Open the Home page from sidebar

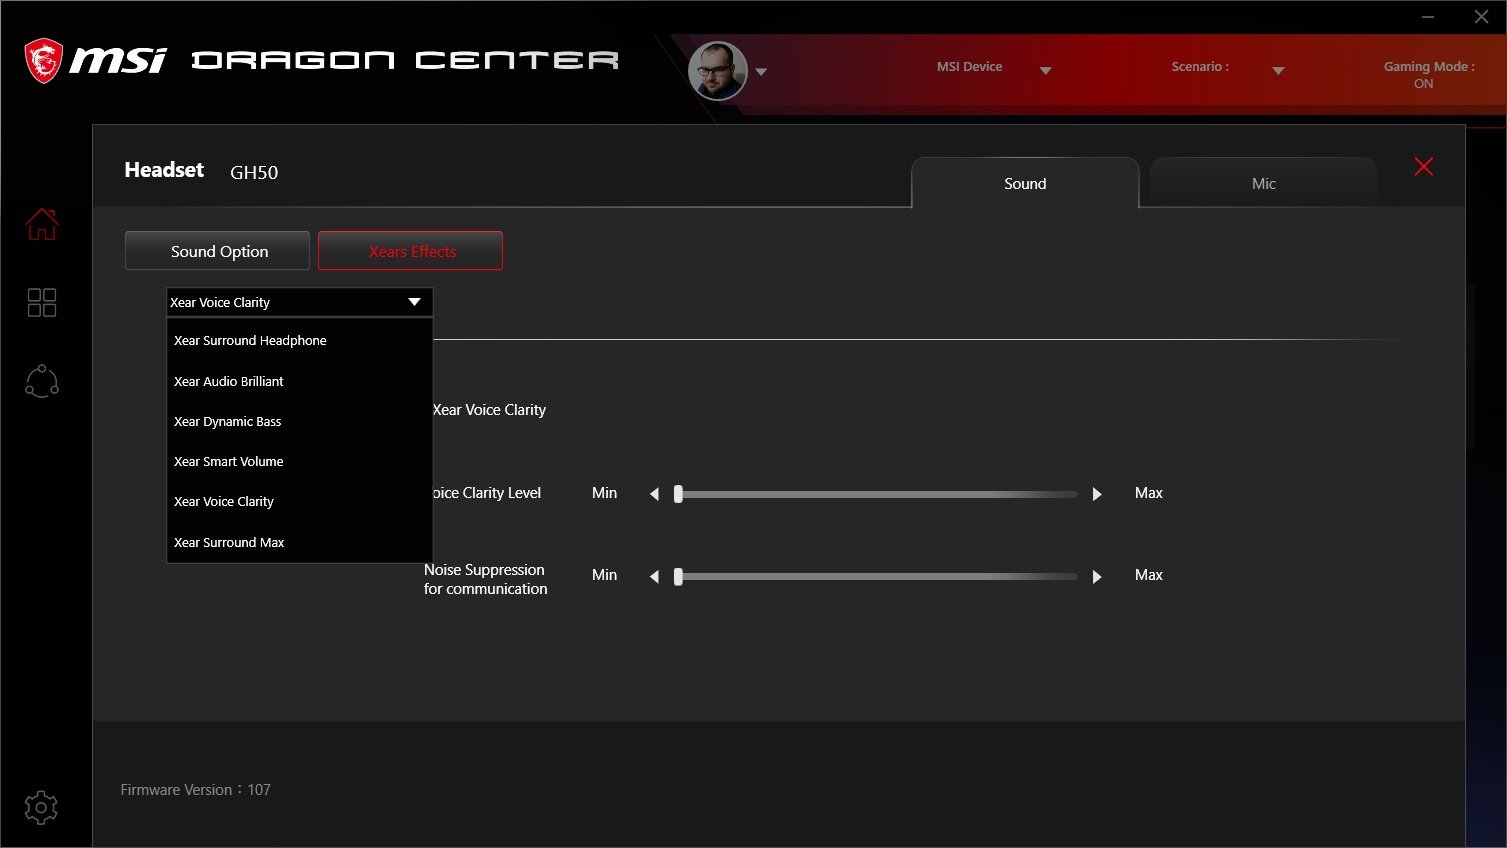[x=42, y=224]
